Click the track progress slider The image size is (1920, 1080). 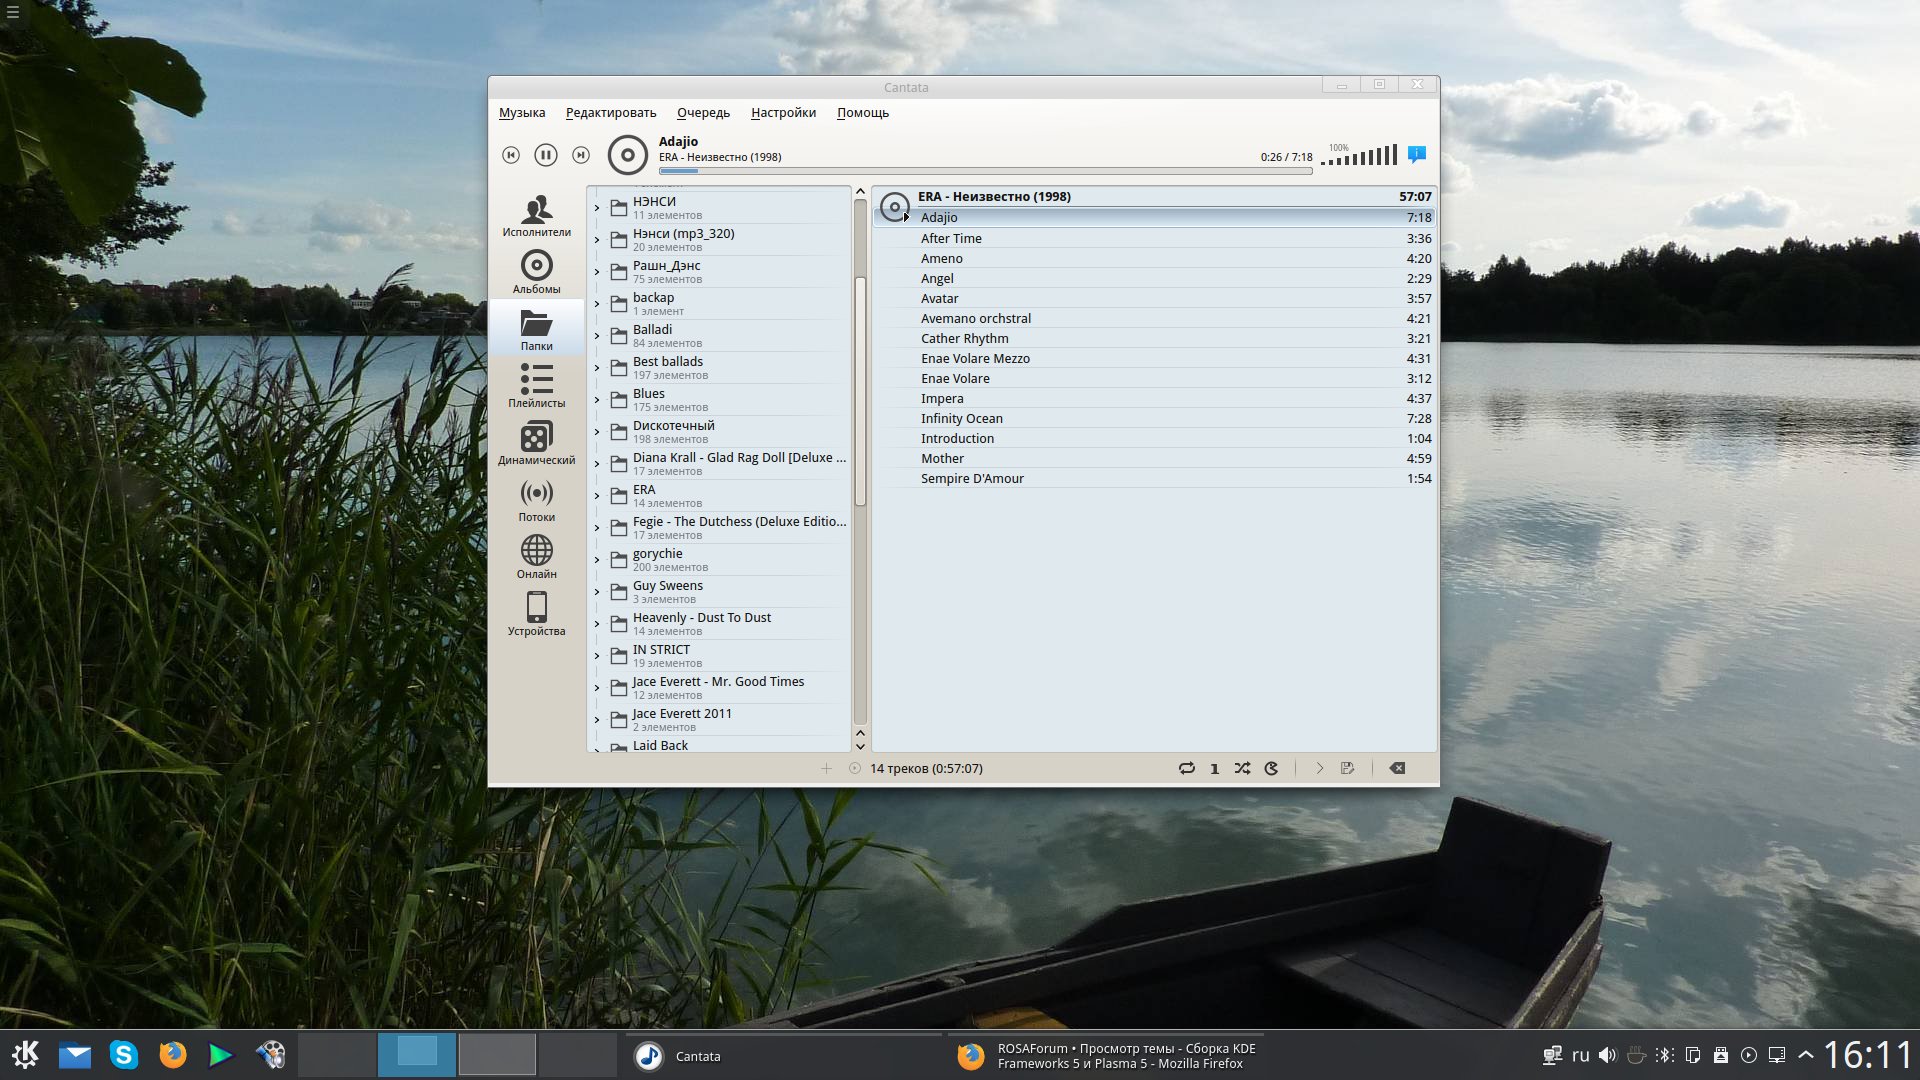pos(985,171)
